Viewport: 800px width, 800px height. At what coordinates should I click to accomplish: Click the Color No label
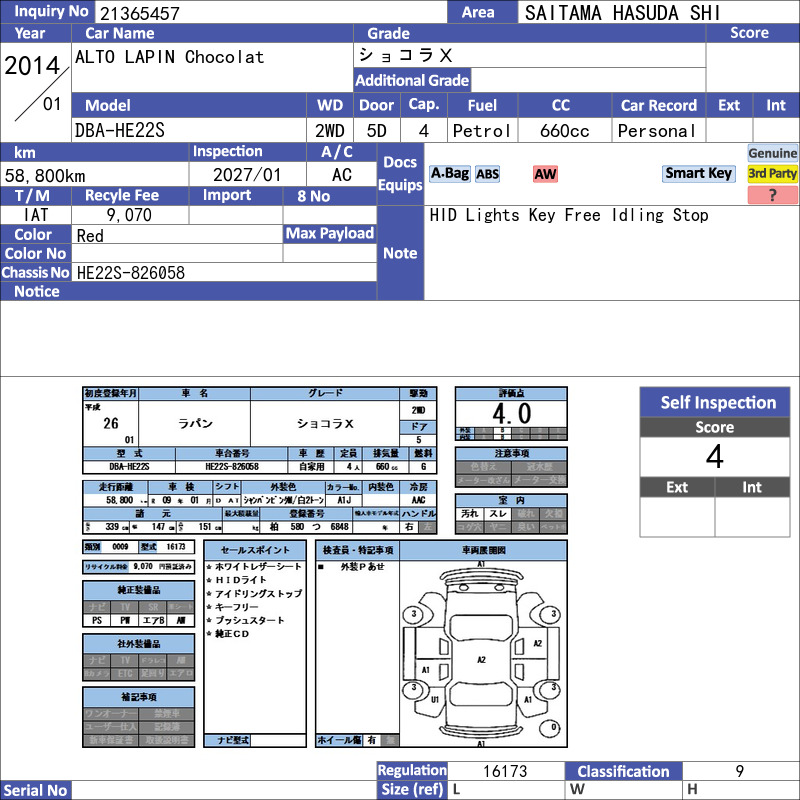[35, 254]
